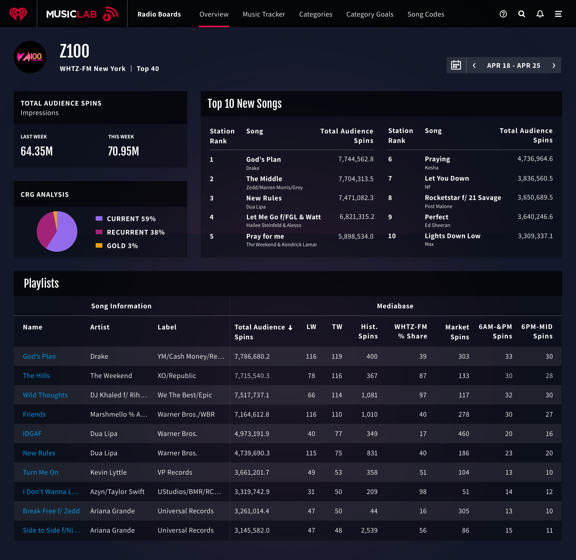This screenshot has height=560, width=576.
Task: Click the WHTZ-FM % Share column header
Action: pyautogui.click(x=411, y=331)
